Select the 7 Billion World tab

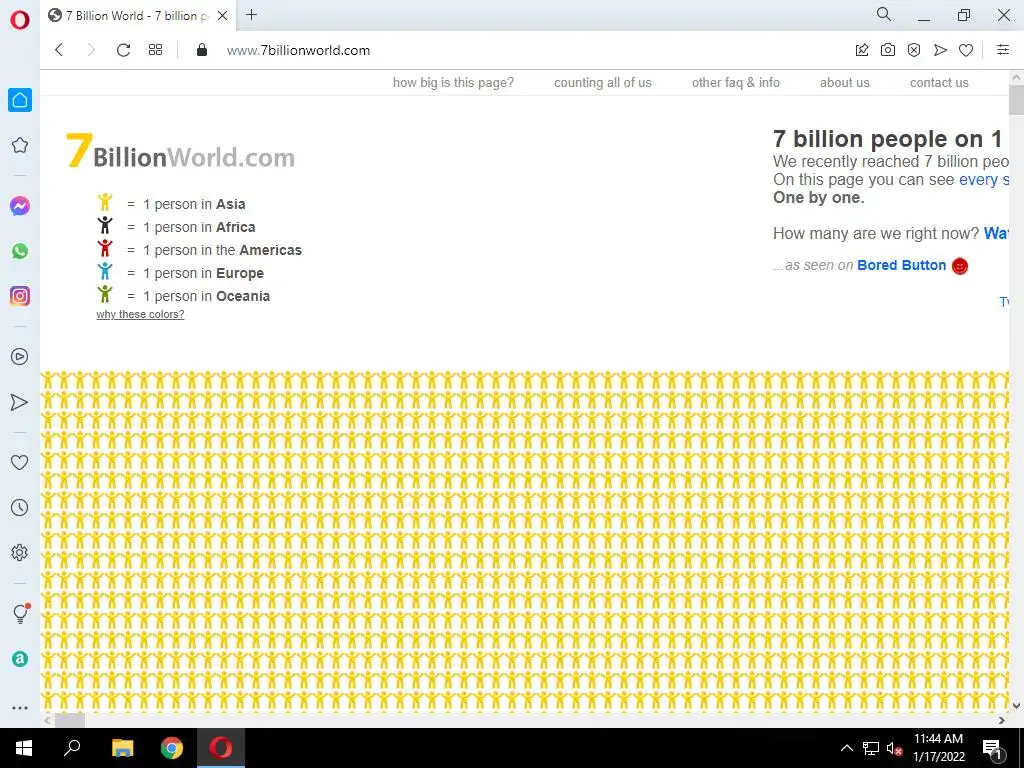[137, 16]
